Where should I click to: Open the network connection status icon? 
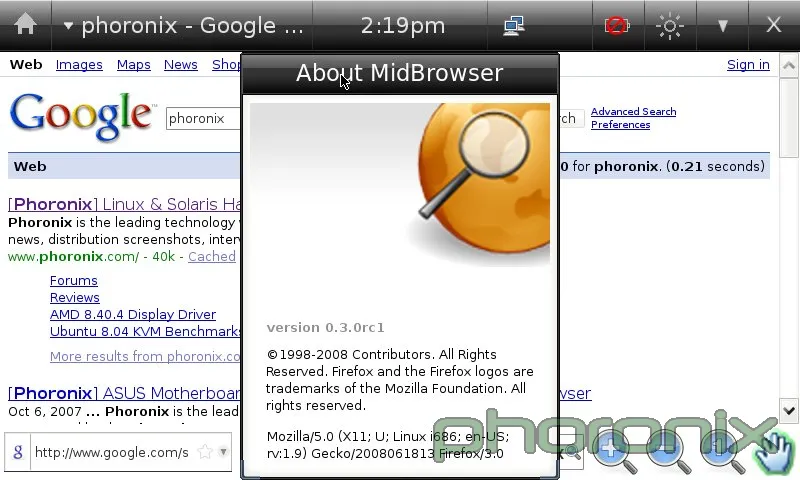pyautogui.click(x=514, y=26)
